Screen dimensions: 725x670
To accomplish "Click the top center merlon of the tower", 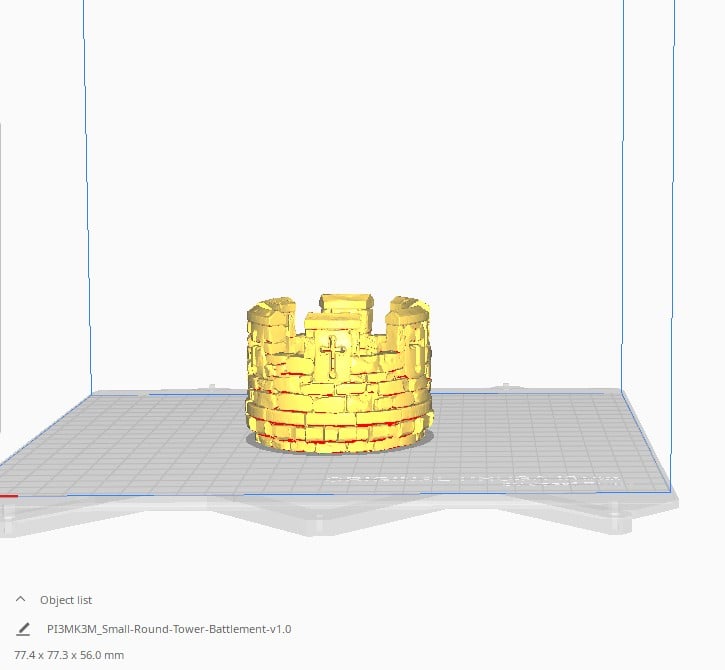I will tap(347, 304).
